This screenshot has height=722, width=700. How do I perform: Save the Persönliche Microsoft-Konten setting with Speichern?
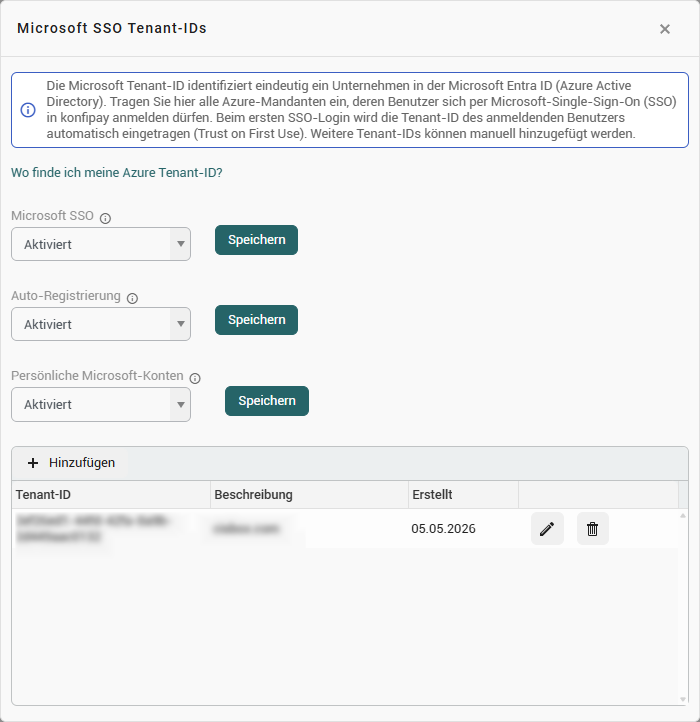pyautogui.click(x=267, y=401)
